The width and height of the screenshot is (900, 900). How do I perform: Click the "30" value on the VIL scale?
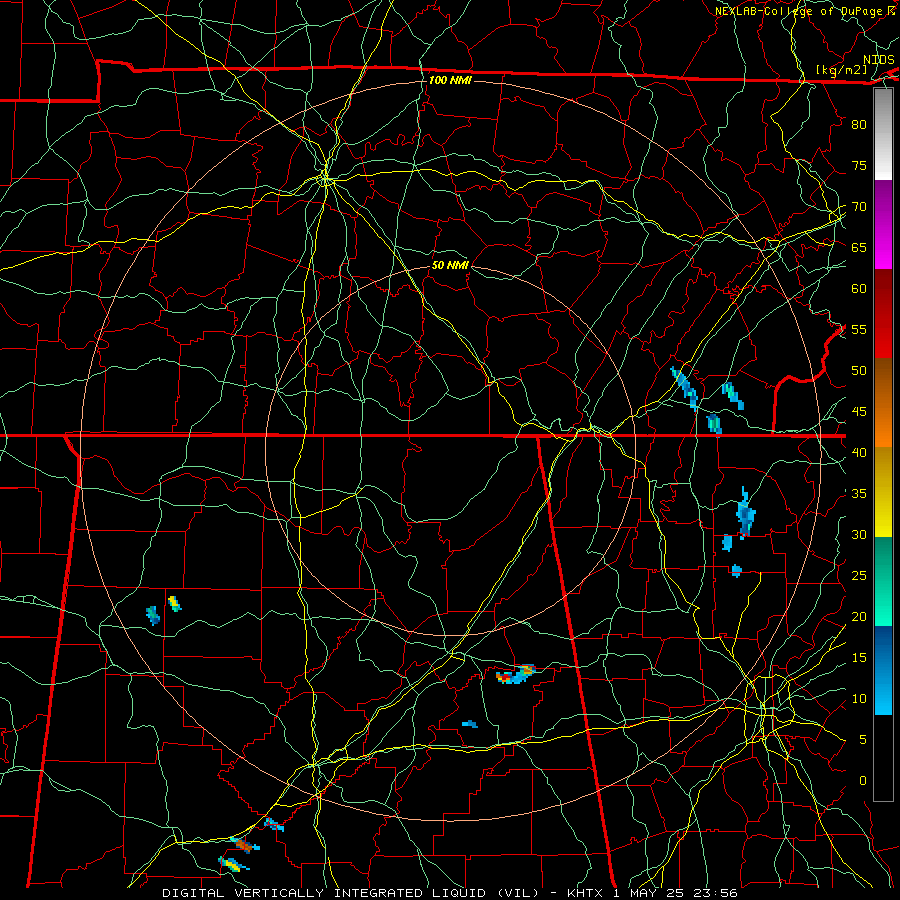click(x=859, y=535)
